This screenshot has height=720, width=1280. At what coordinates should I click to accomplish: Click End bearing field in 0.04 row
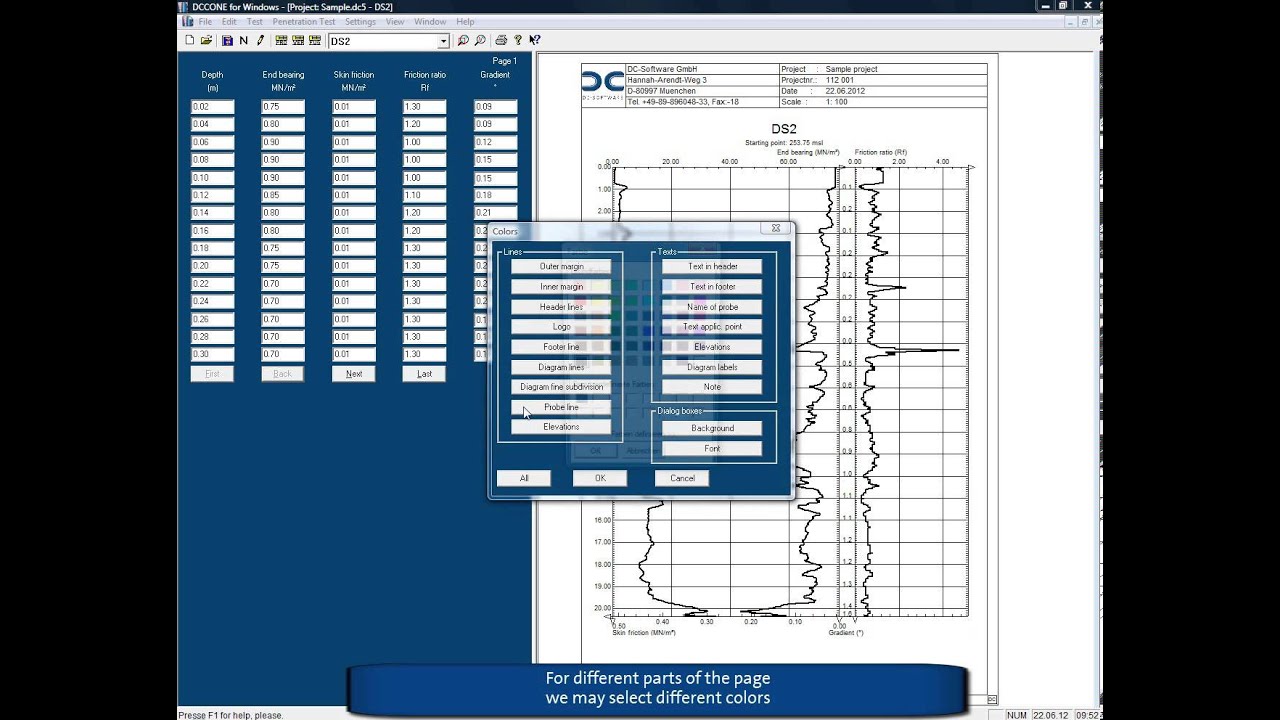(283, 125)
